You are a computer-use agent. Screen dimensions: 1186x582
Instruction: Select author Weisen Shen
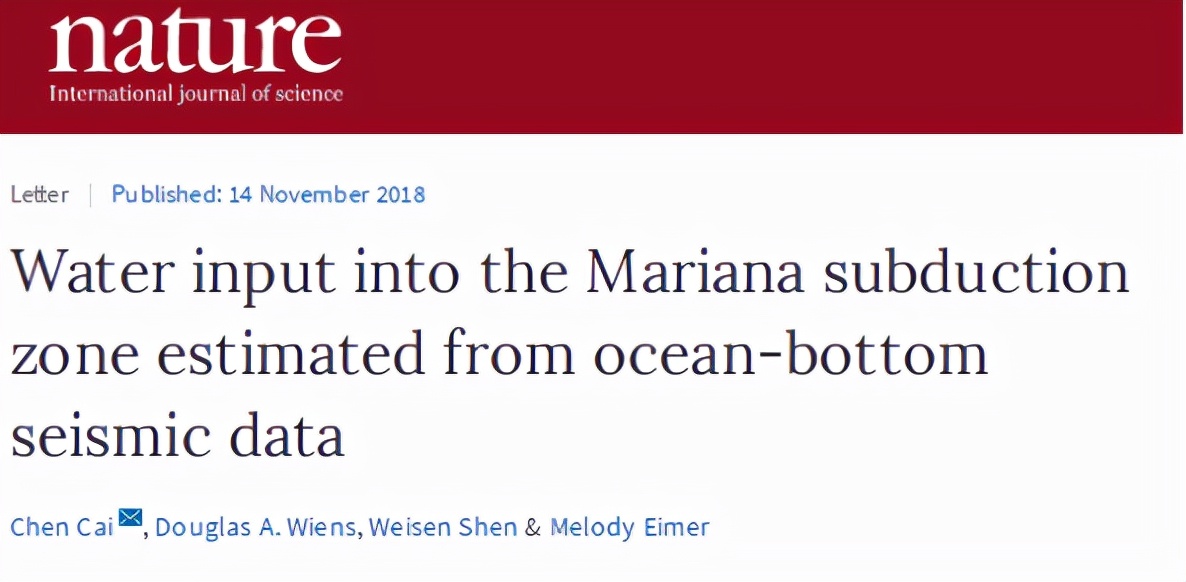coord(443,527)
